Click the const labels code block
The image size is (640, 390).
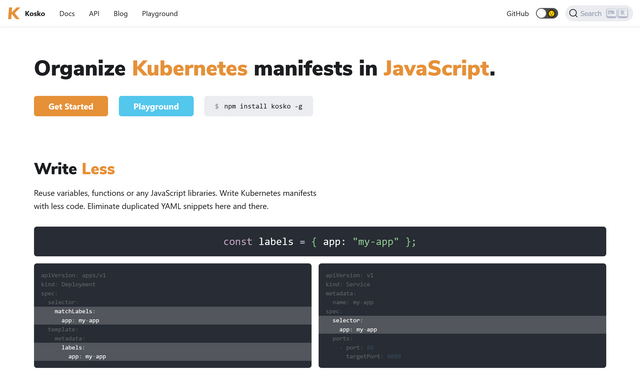coord(320,242)
